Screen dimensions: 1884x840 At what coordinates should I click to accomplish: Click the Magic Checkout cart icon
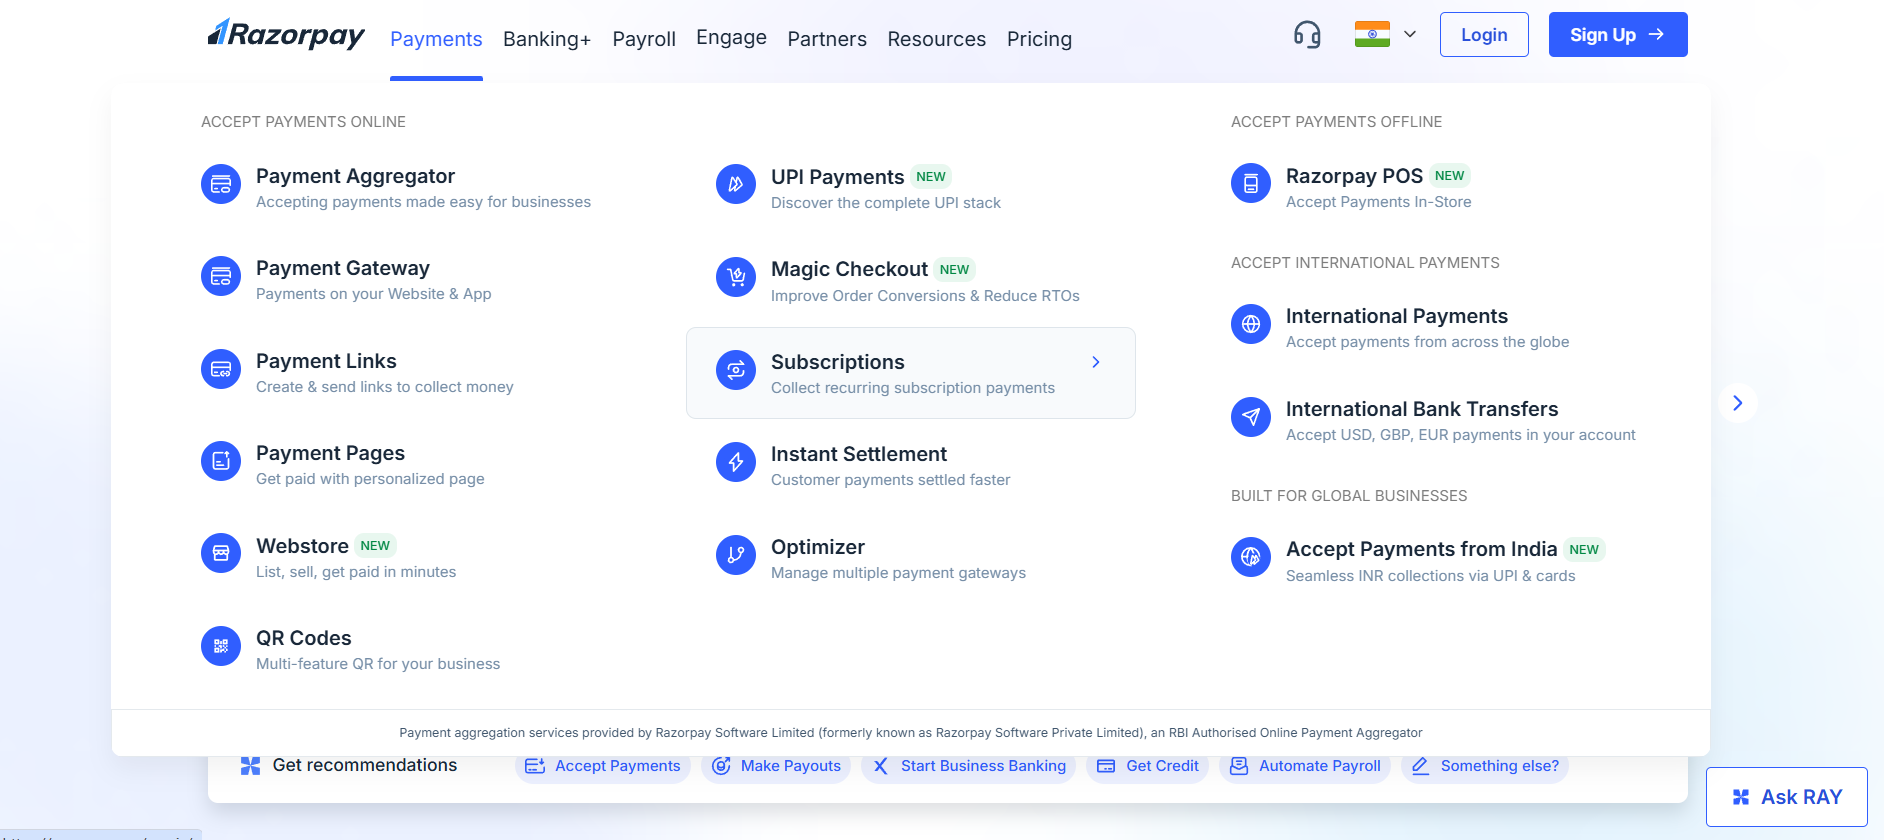[736, 277]
